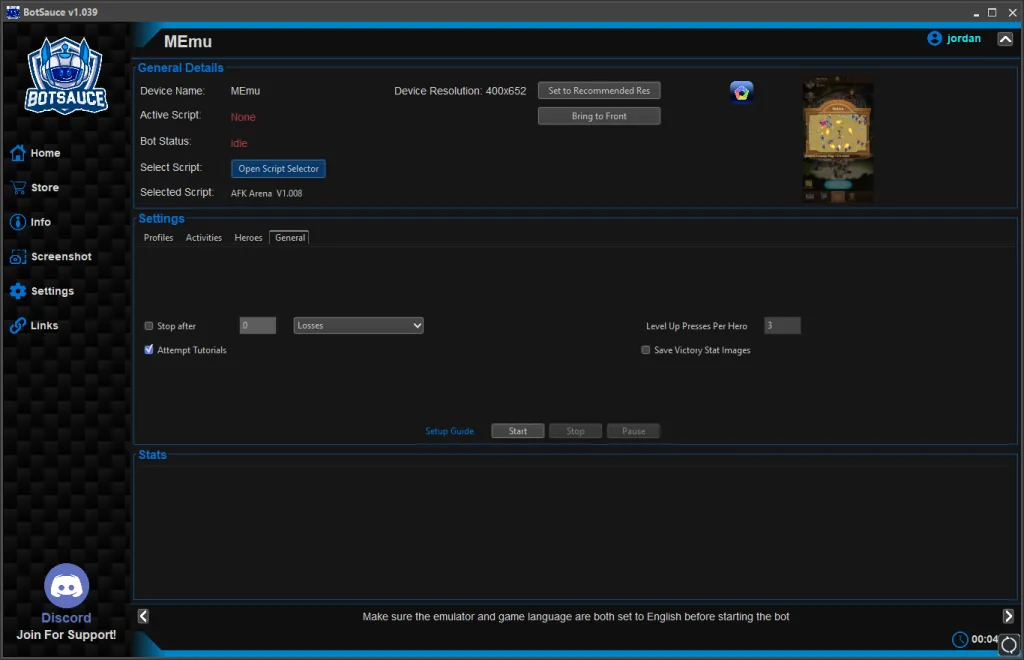This screenshot has width=1024, height=660.
Task: Click the clock timer icon
Action: pos(959,640)
